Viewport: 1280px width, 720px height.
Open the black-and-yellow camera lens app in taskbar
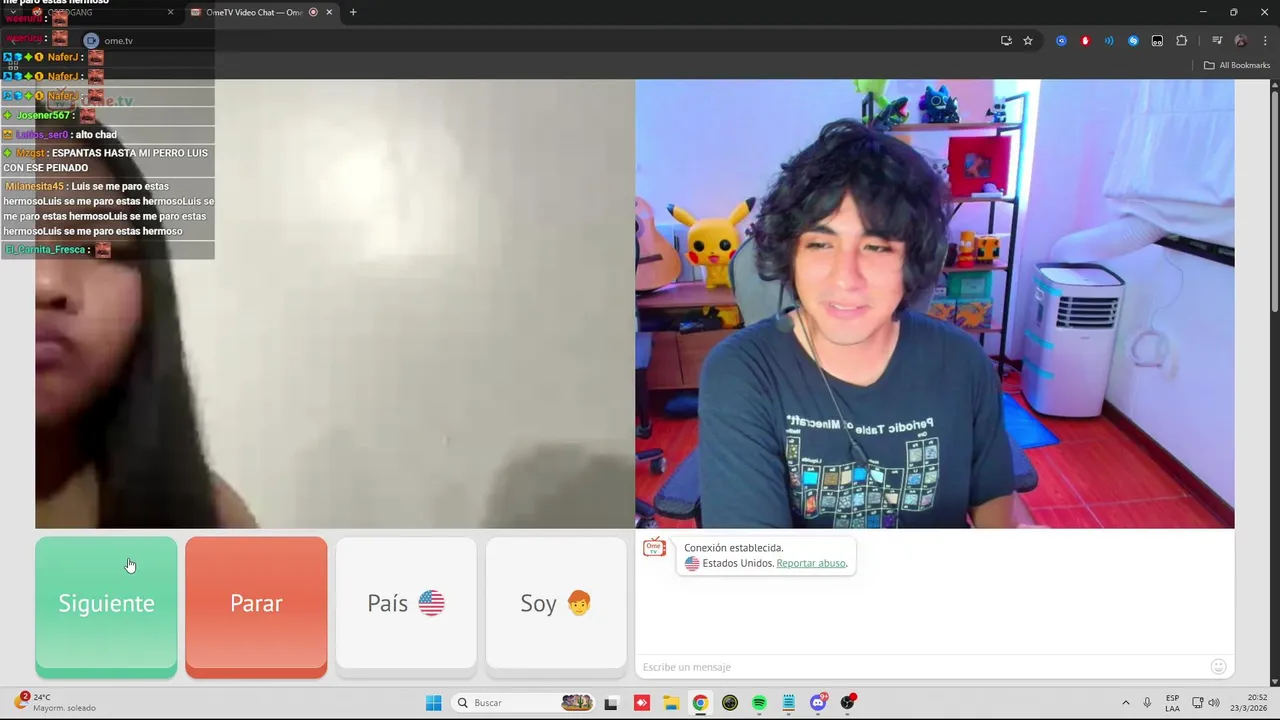(730, 703)
